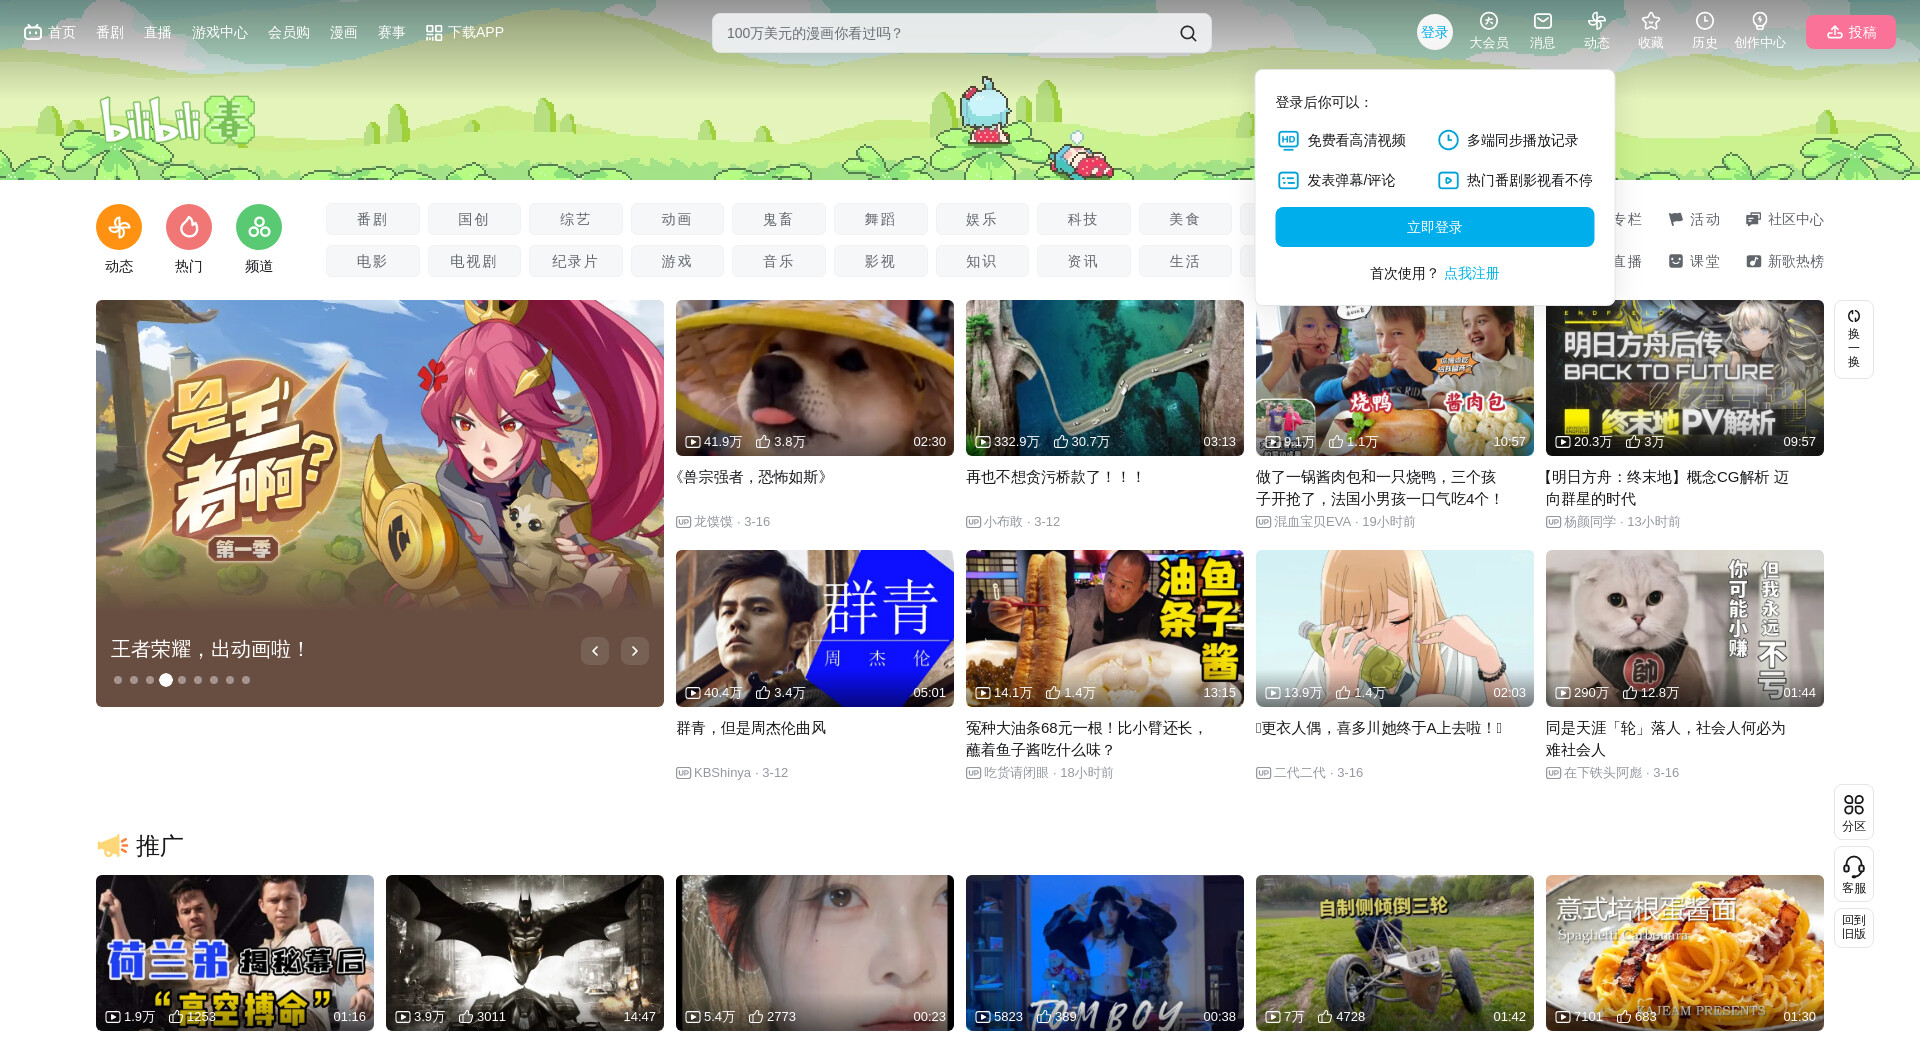Screen dimensions: 1920x1040
Task: Open Batman promoted video thumbnail
Action: pyautogui.click(x=525, y=953)
